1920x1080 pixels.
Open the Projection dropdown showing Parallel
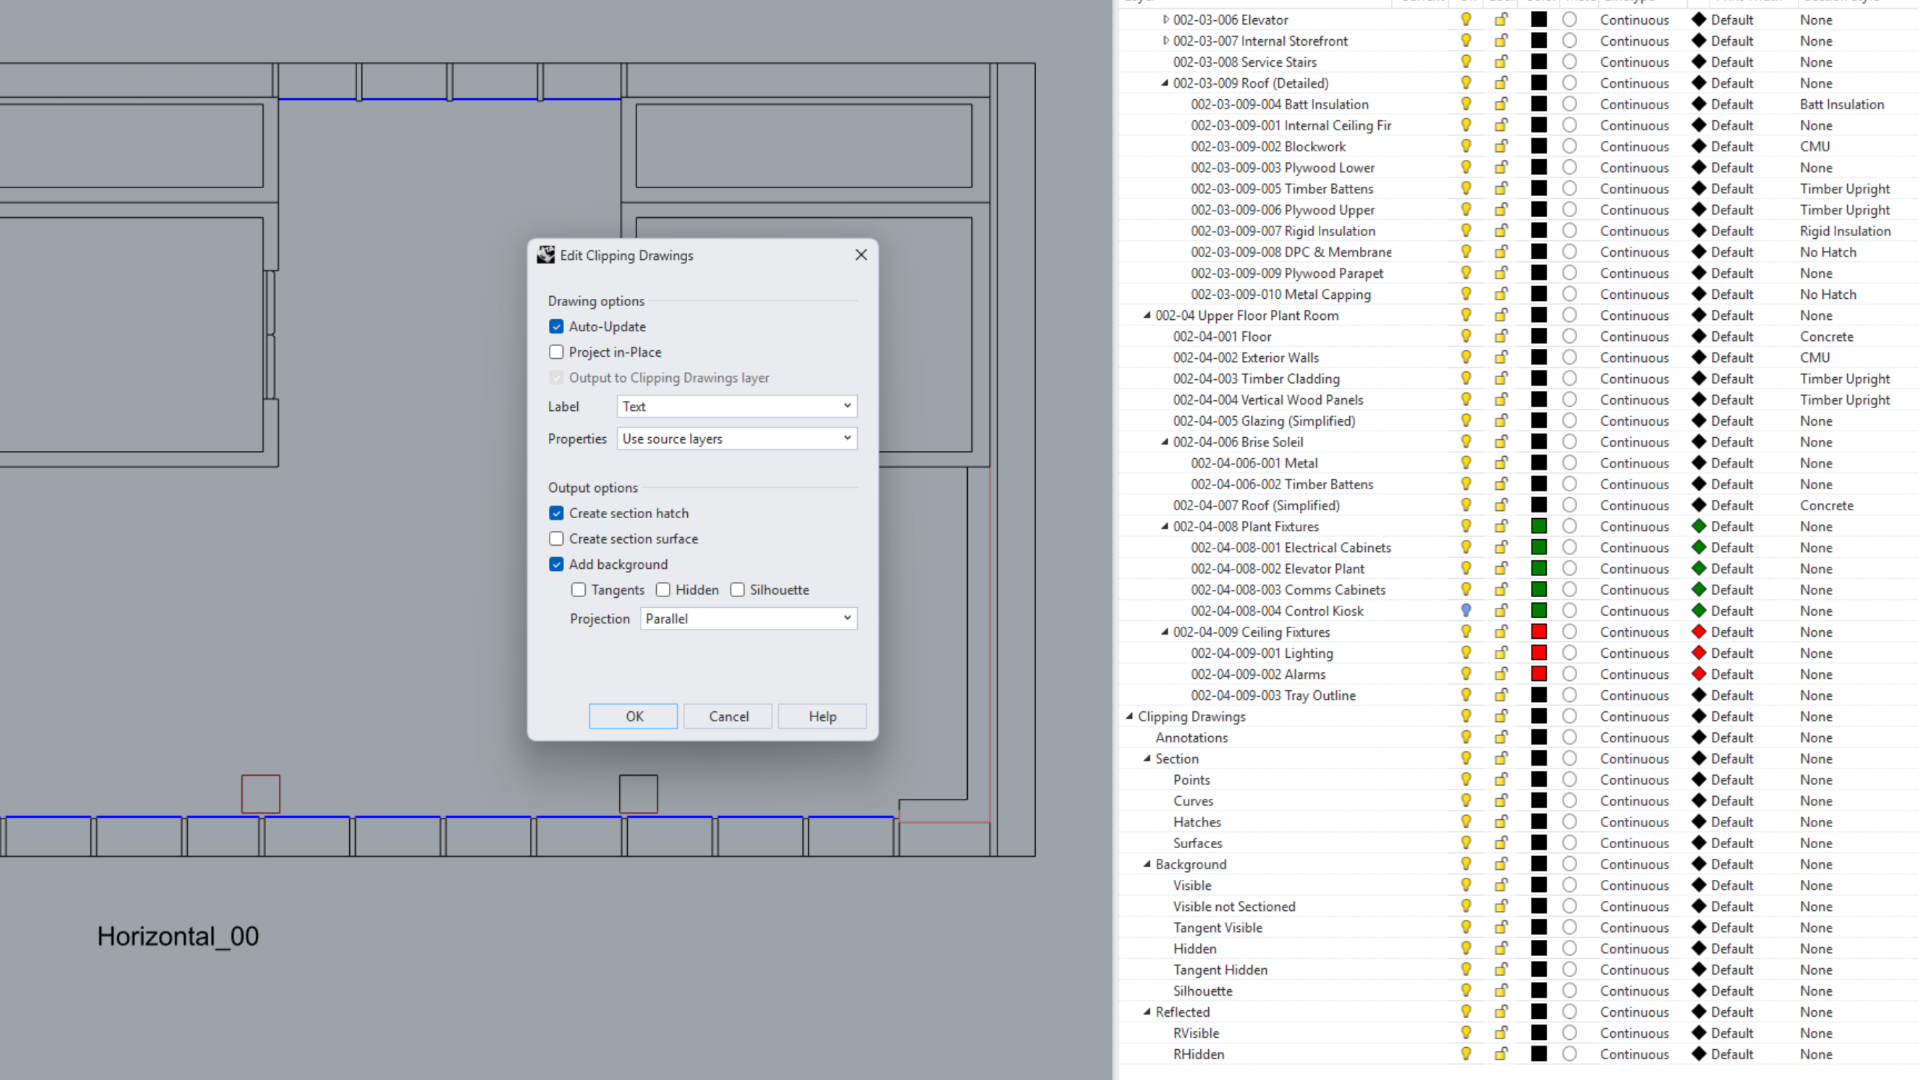(x=748, y=619)
